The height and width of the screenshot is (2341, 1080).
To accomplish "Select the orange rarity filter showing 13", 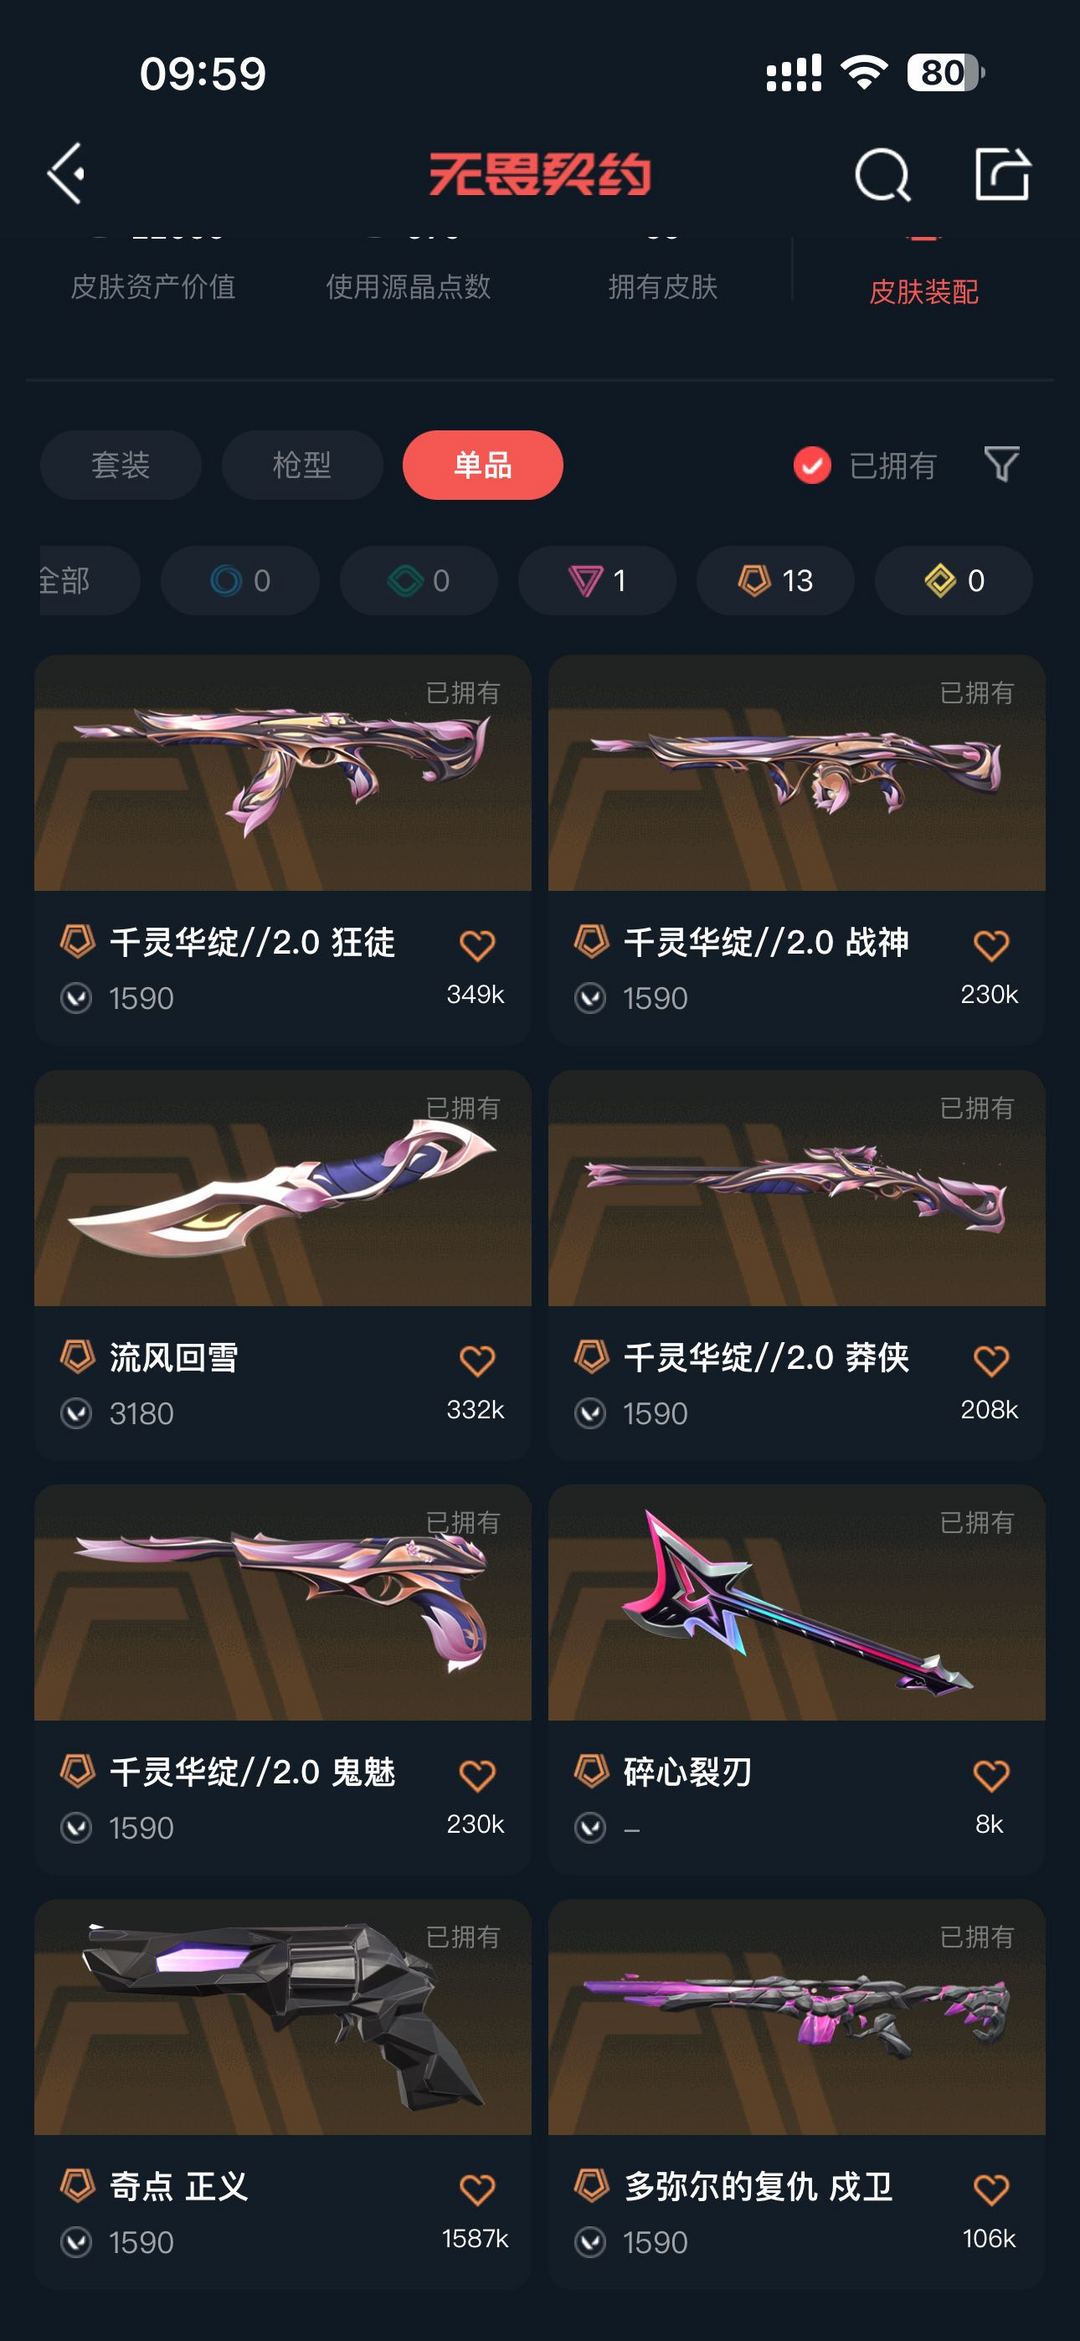I will click(775, 580).
